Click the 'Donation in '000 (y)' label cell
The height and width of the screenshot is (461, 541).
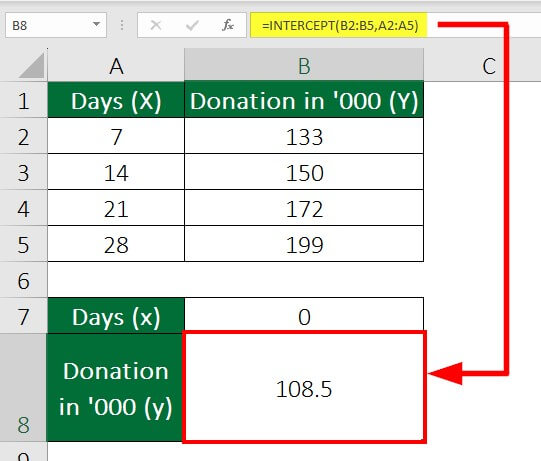(116, 388)
